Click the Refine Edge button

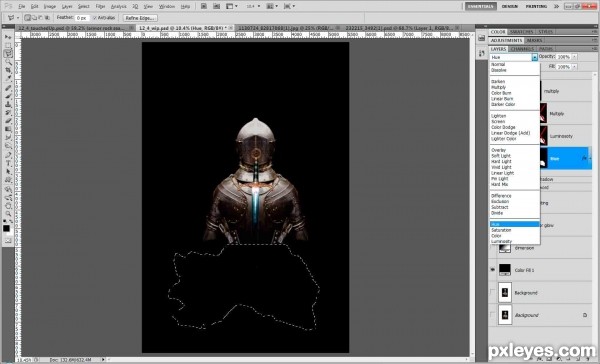pyautogui.click(x=140, y=18)
